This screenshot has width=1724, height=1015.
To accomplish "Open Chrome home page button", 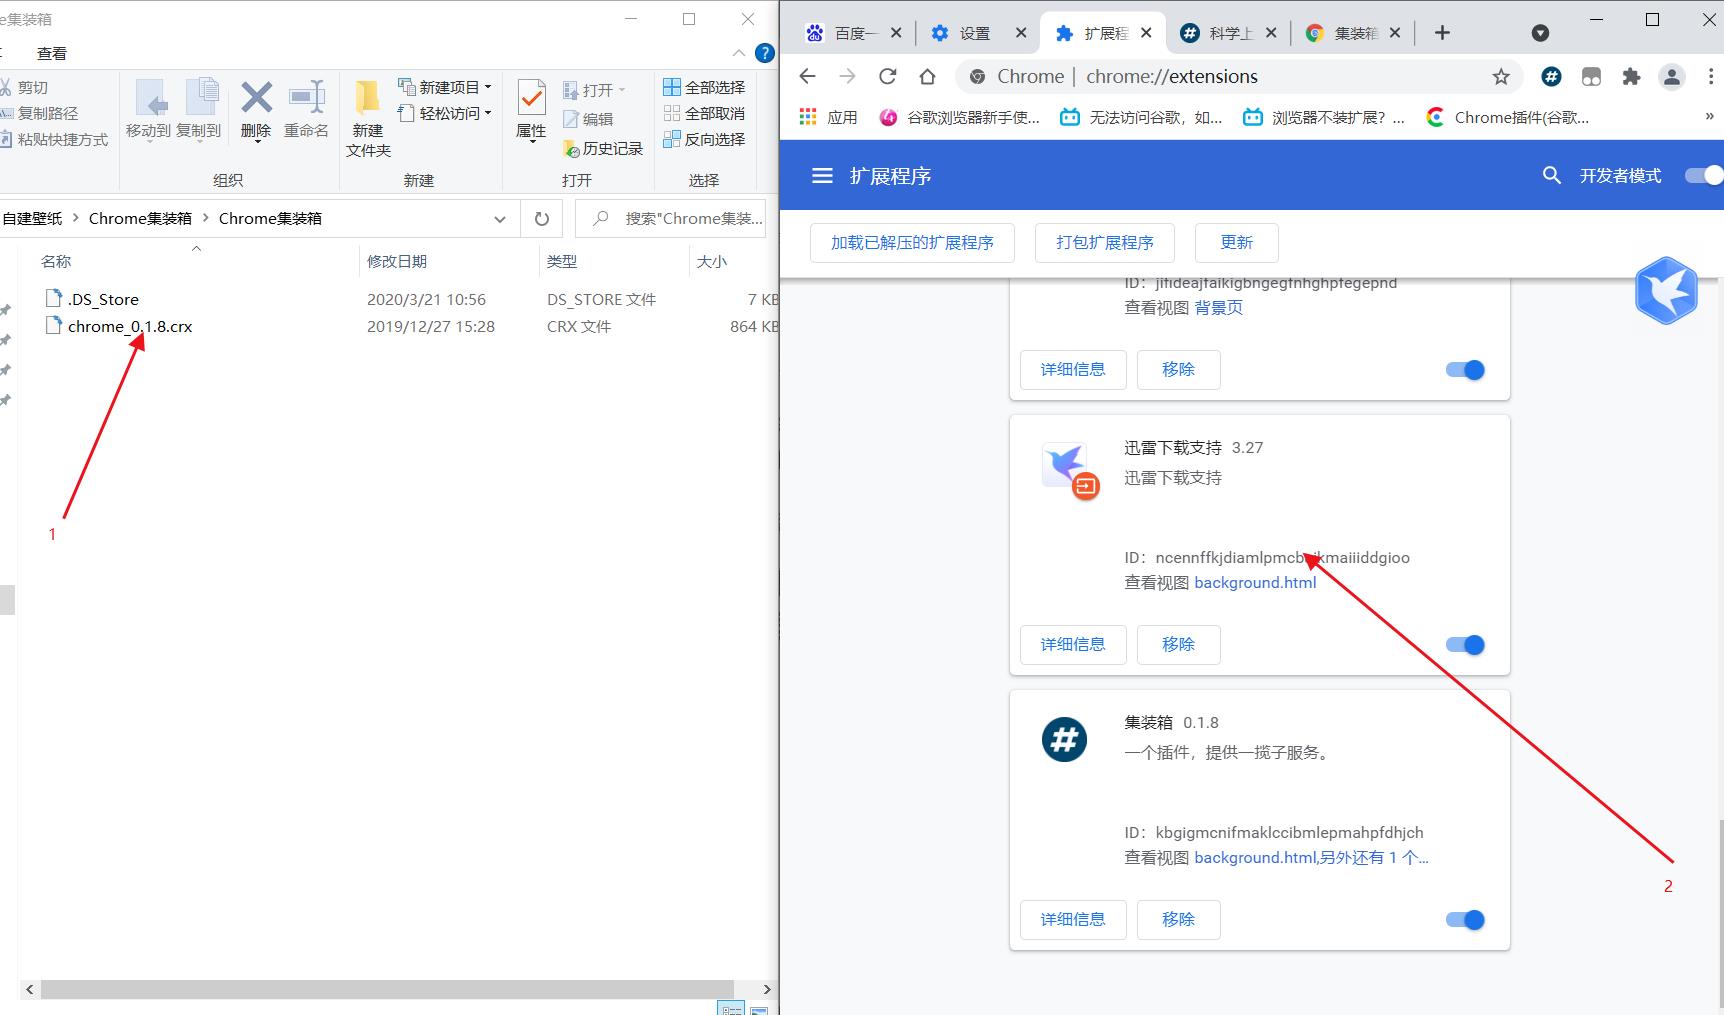I will click(x=927, y=76).
